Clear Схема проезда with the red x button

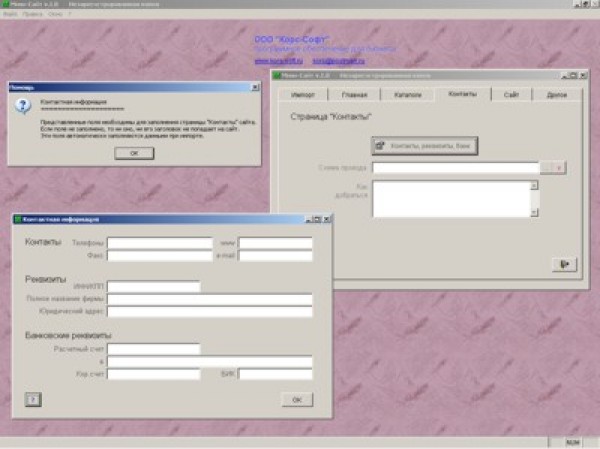click(x=559, y=168)
